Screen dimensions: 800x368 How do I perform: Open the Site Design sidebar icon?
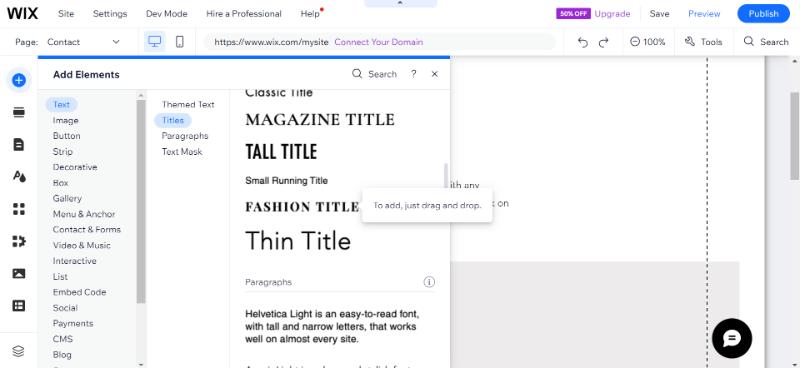(19, 177)
